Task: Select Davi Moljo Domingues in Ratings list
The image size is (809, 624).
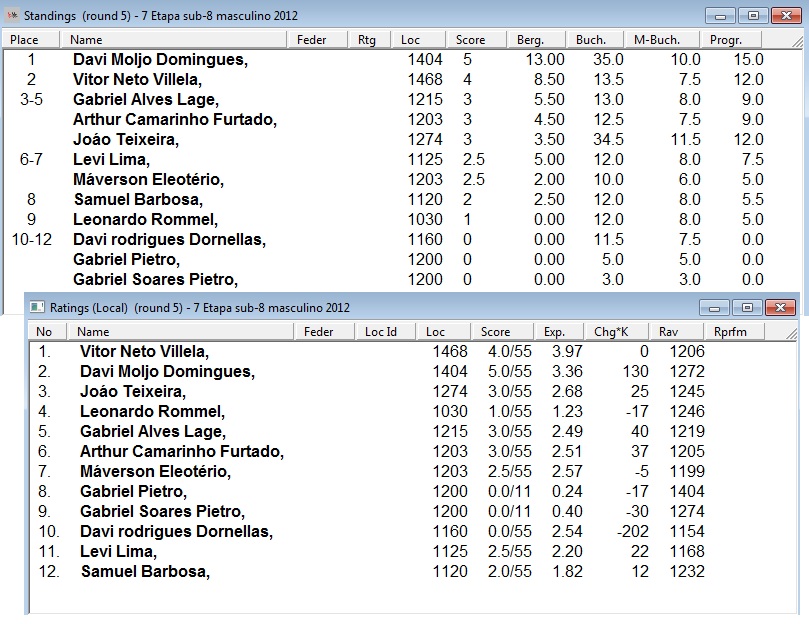Action: pyautogui.click(x=168, y=372)
